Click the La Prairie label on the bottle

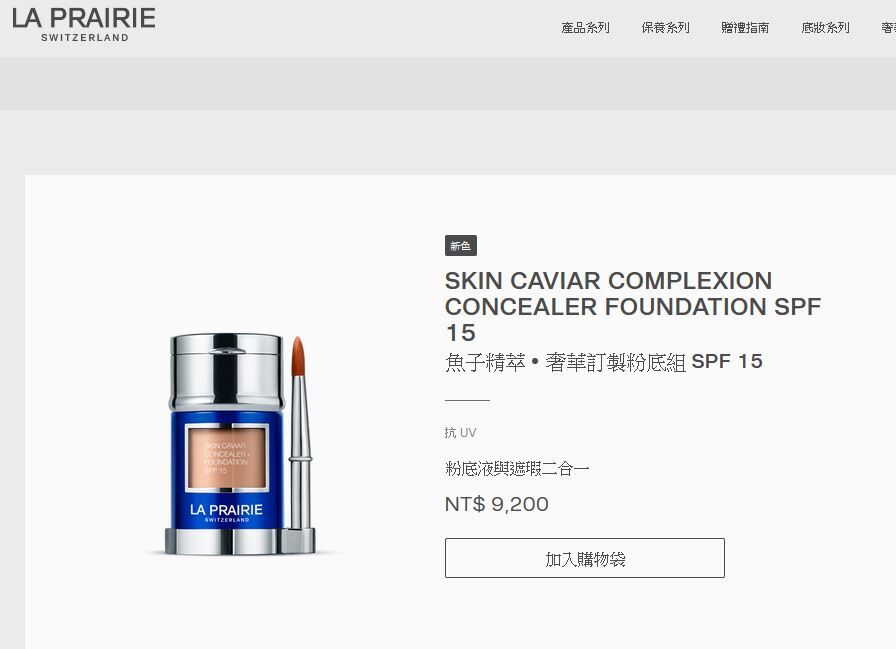pyautogui.click(x=226, y=511)
